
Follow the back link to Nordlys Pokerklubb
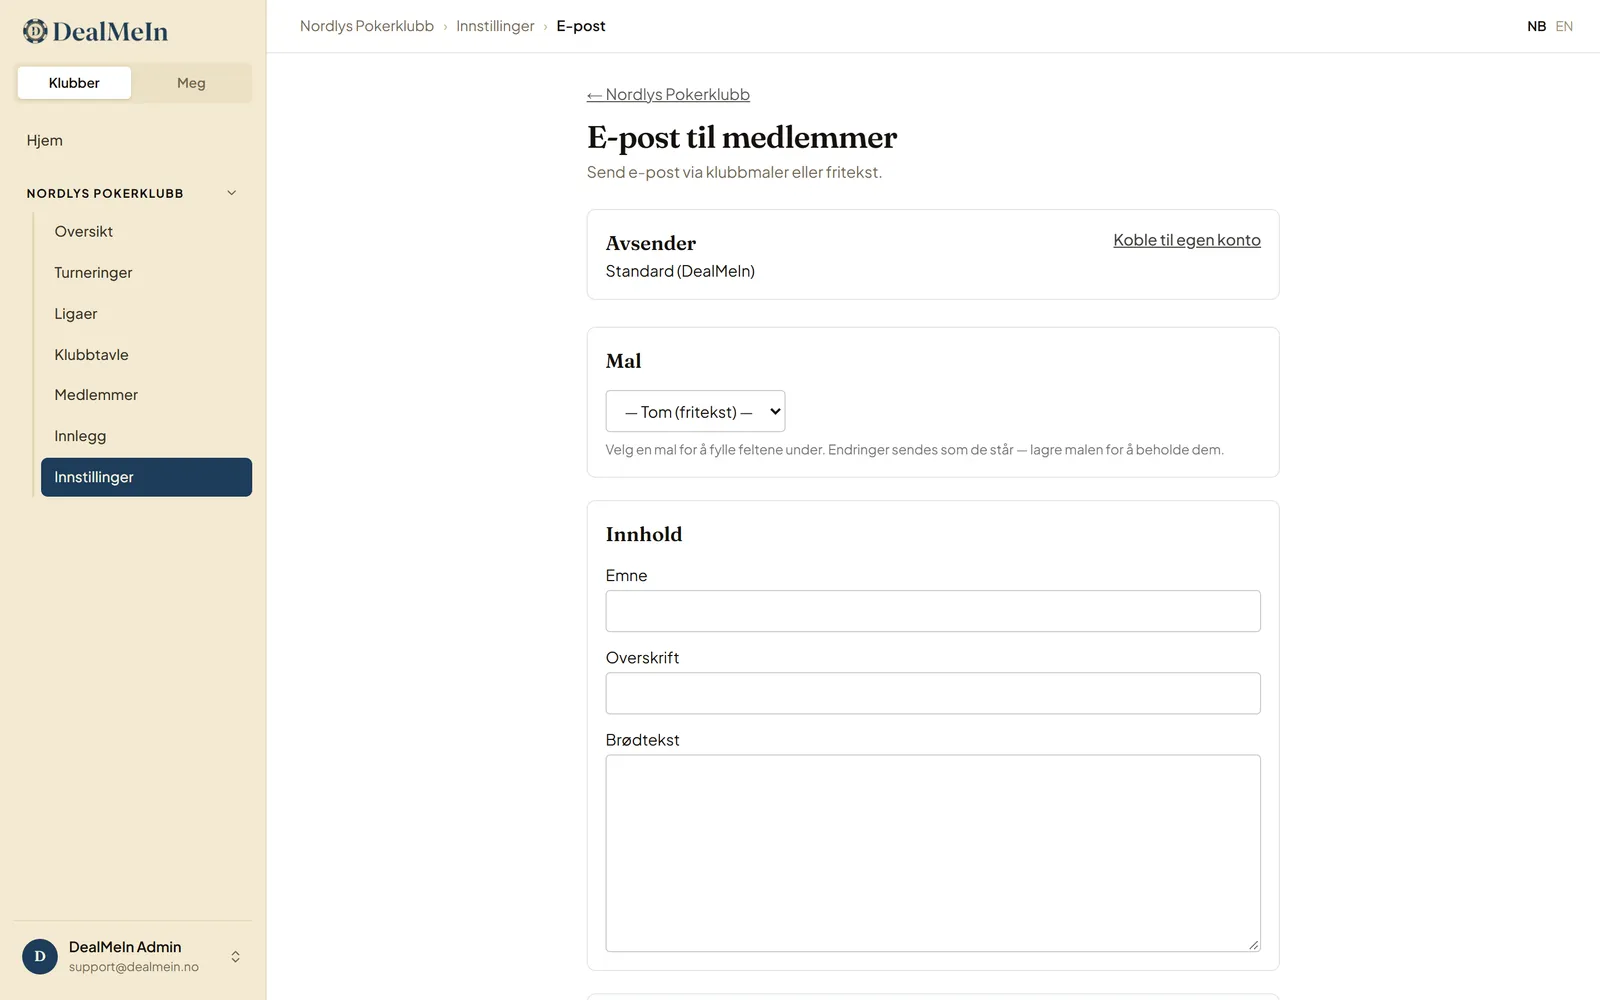668,94
